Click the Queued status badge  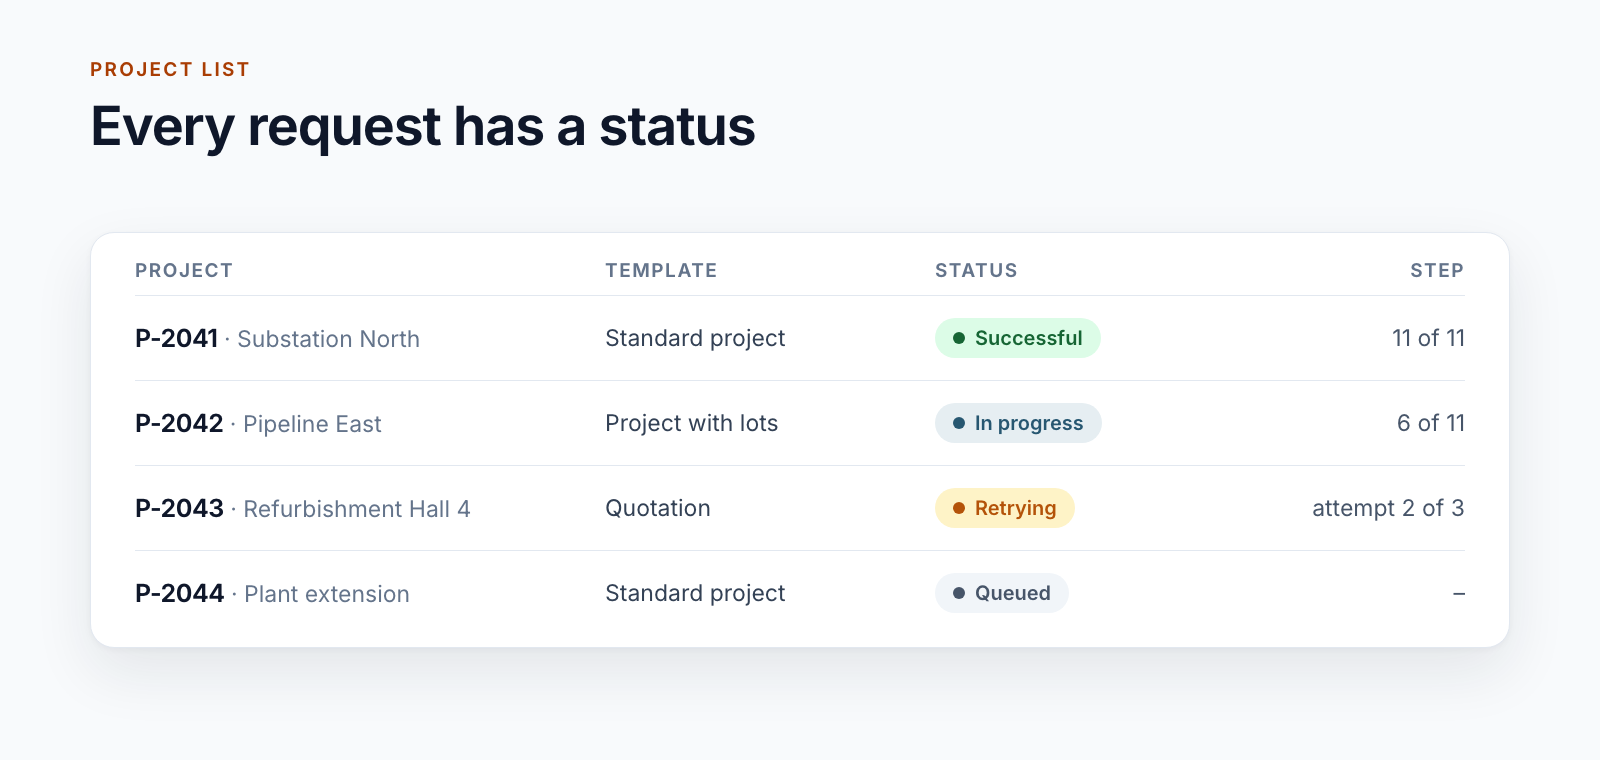click(x=1001, y=593)
